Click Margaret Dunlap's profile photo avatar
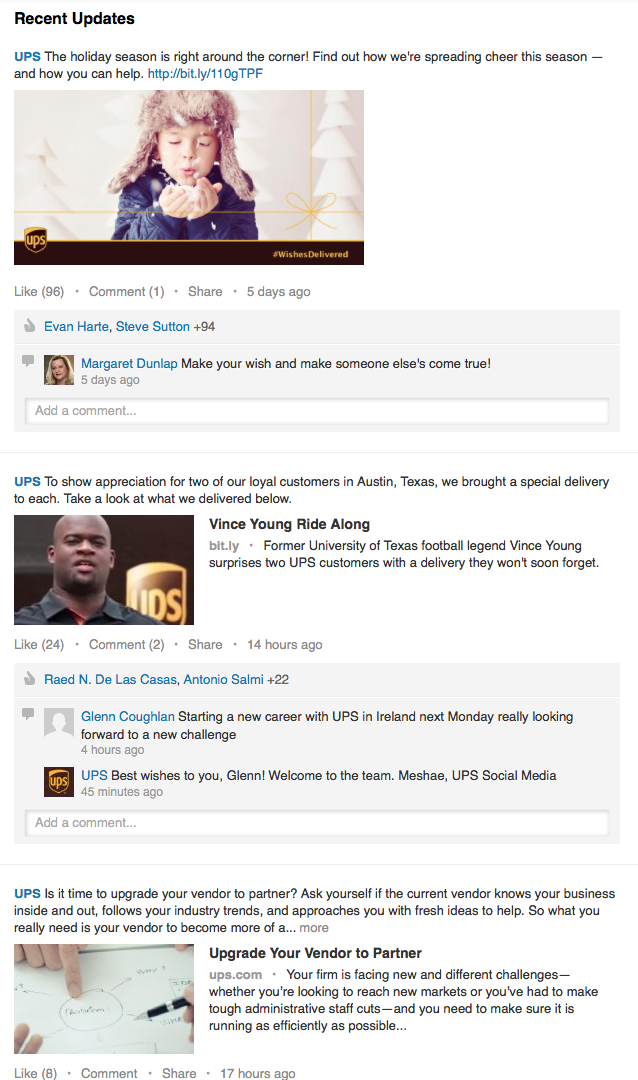 (59, 370)
